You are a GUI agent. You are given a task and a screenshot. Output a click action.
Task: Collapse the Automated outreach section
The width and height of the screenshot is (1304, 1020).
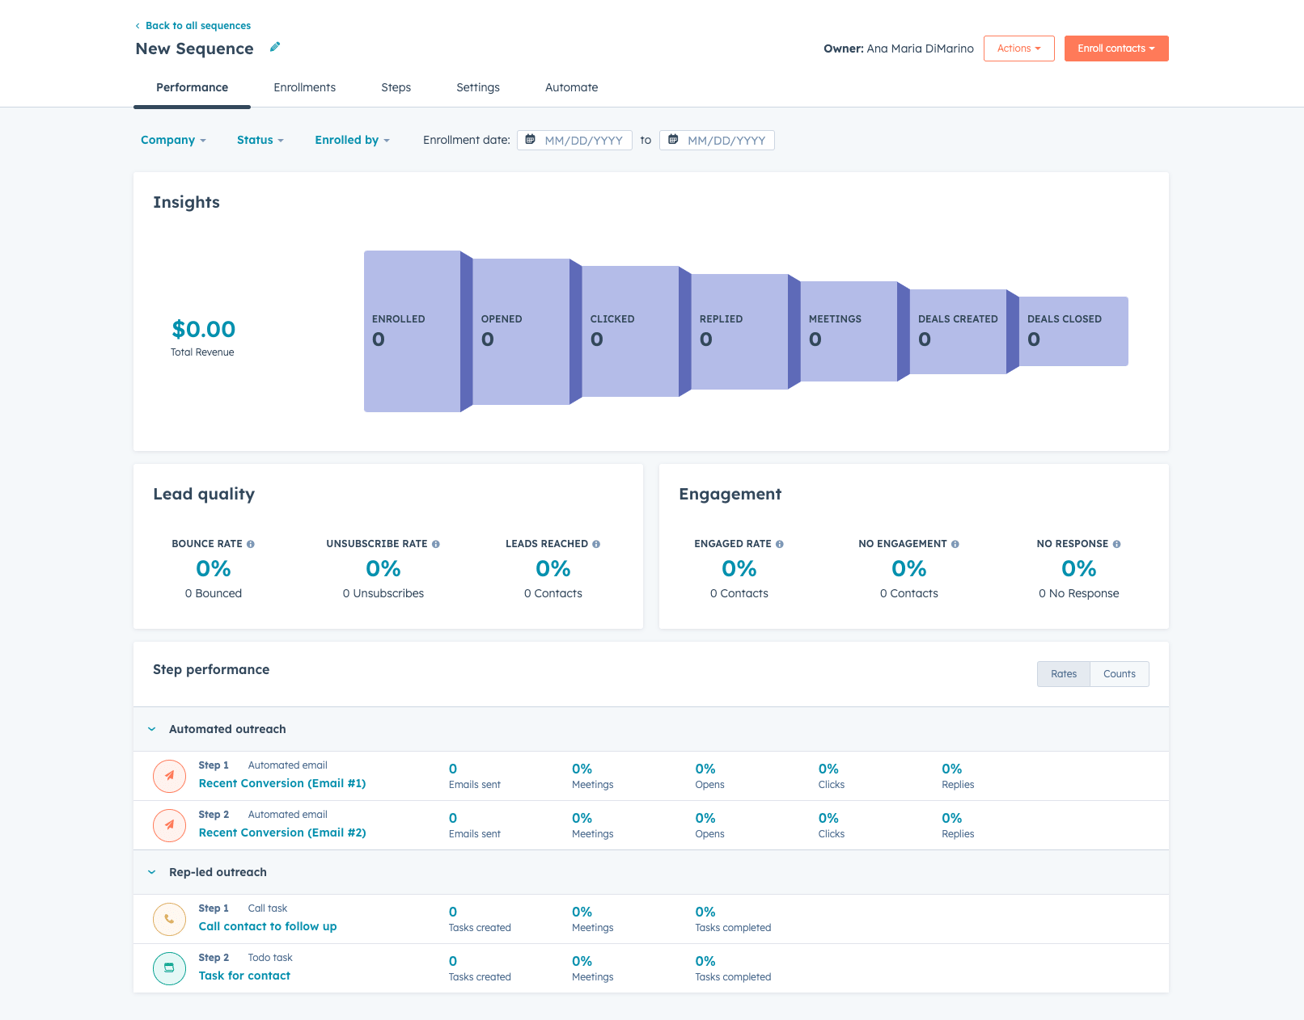point(151,729)
